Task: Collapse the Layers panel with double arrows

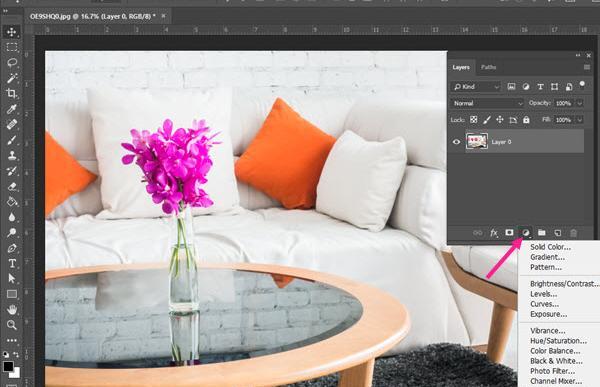Action: [x=578, y=56]
